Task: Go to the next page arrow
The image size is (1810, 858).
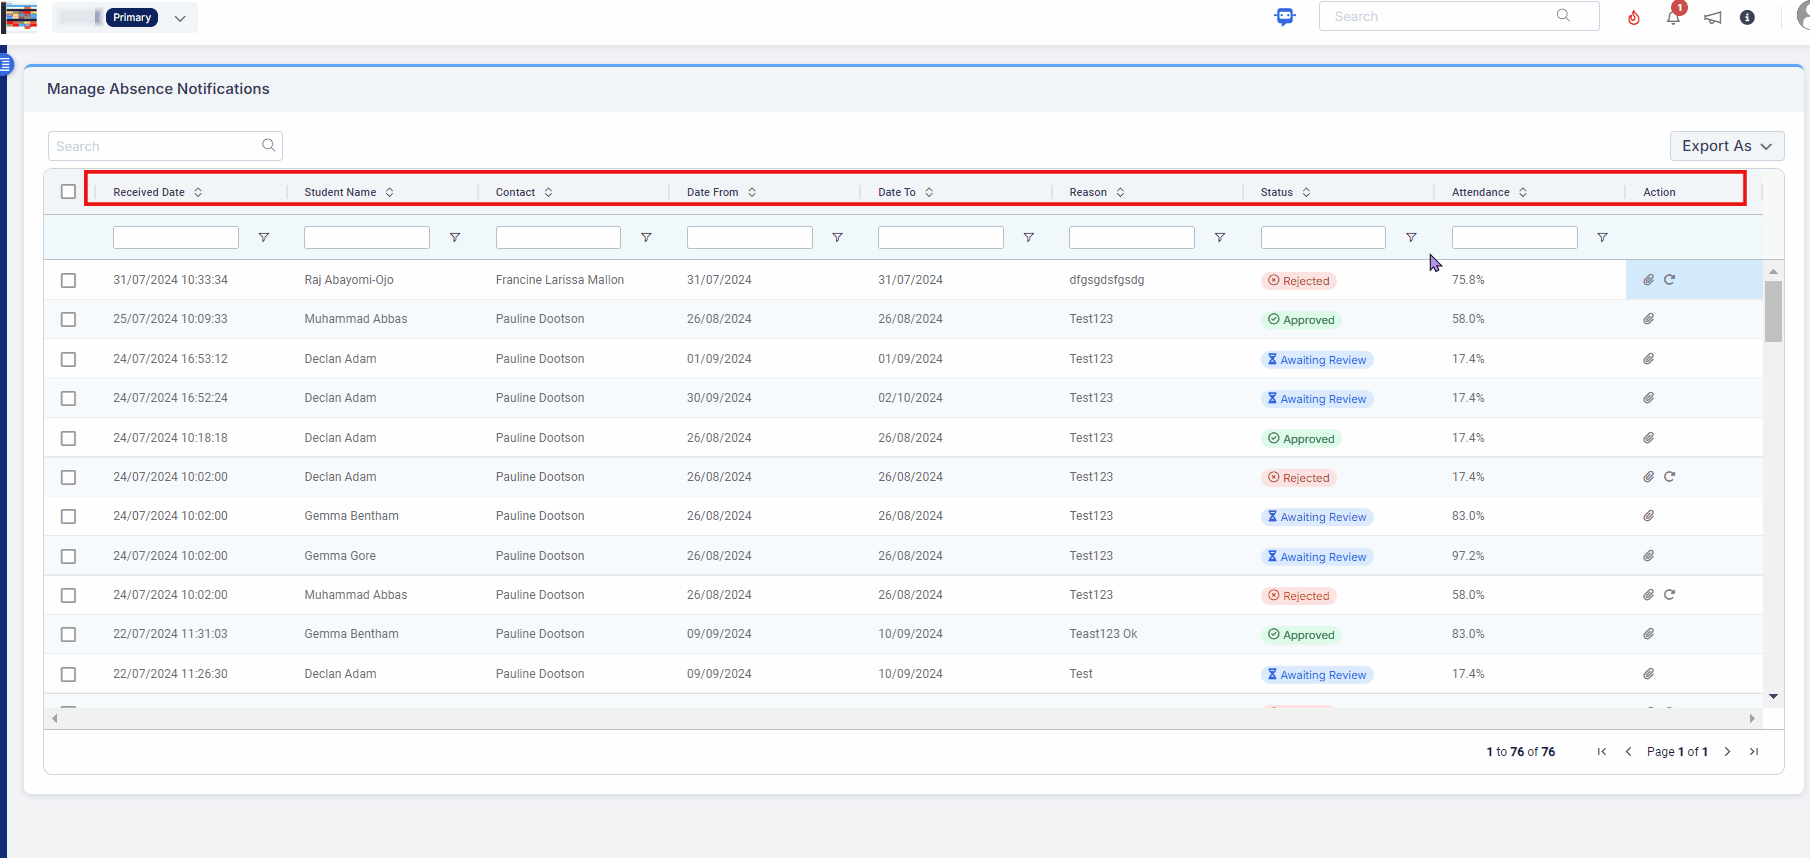Action: [1727, 751]
